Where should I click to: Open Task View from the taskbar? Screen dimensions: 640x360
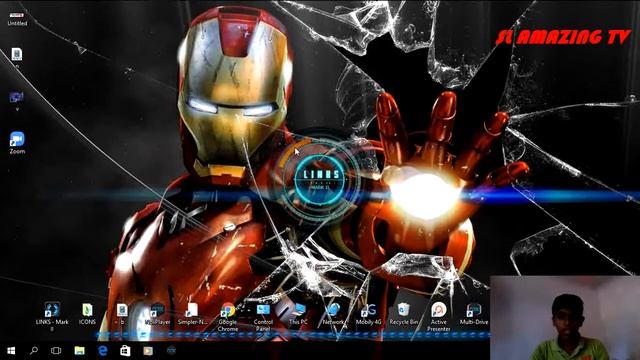click(x=56, y=351)
